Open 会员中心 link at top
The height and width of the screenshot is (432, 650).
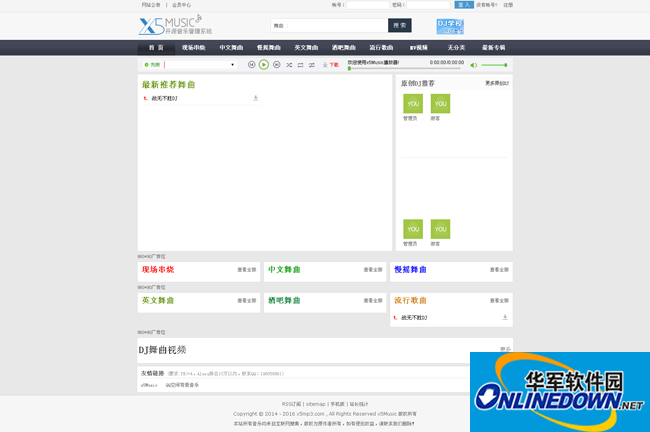[182, 5]
